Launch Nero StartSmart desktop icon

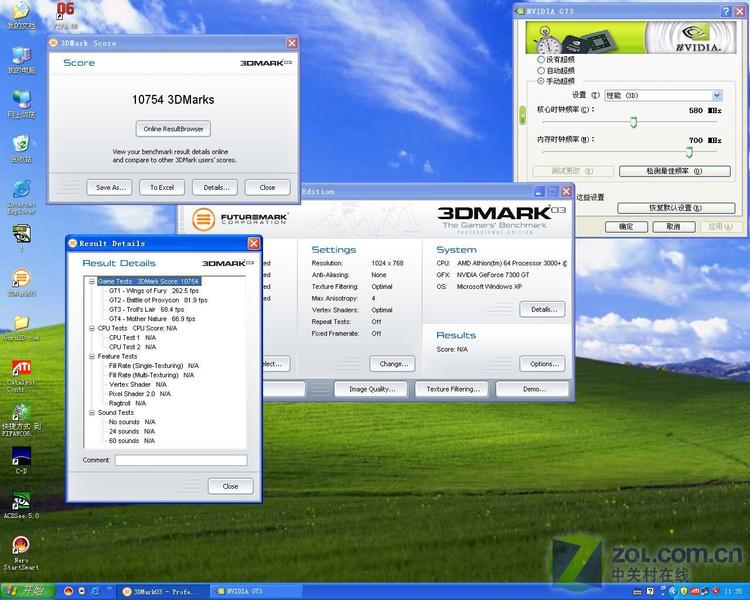21,553
